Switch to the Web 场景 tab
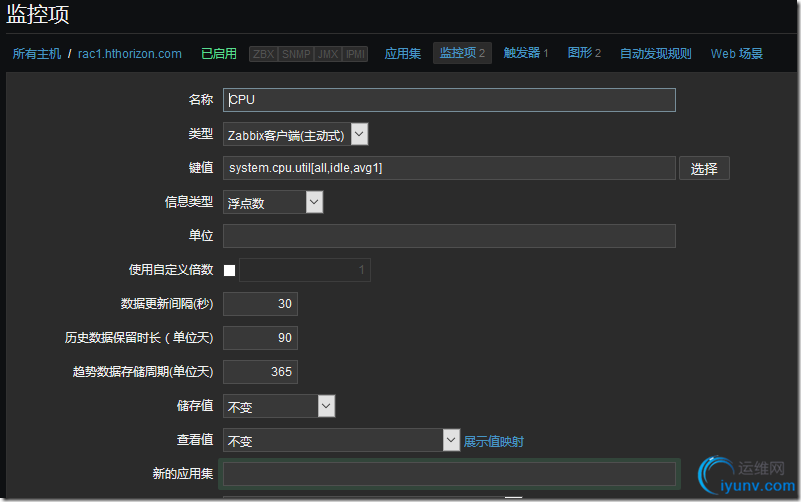Viewport: 801px width, 502px height. tap(737, 54)
